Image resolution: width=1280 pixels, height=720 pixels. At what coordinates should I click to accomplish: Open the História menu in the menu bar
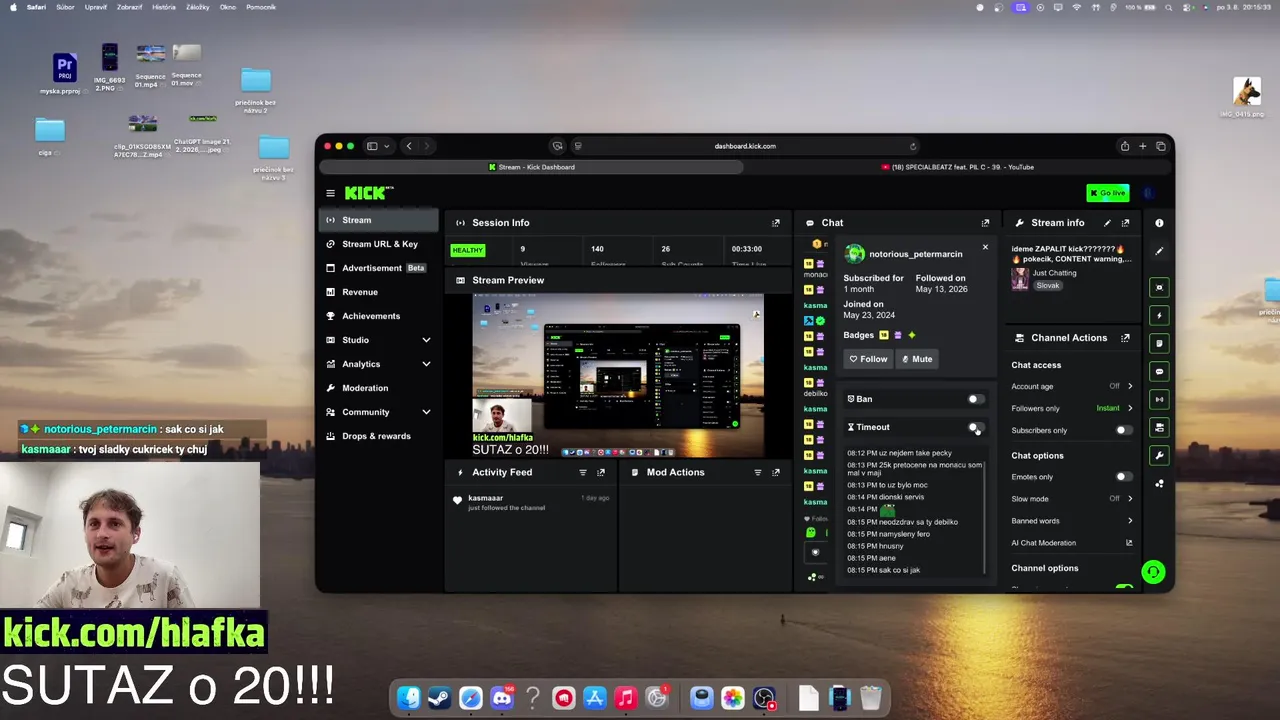(x=164, y=7)
